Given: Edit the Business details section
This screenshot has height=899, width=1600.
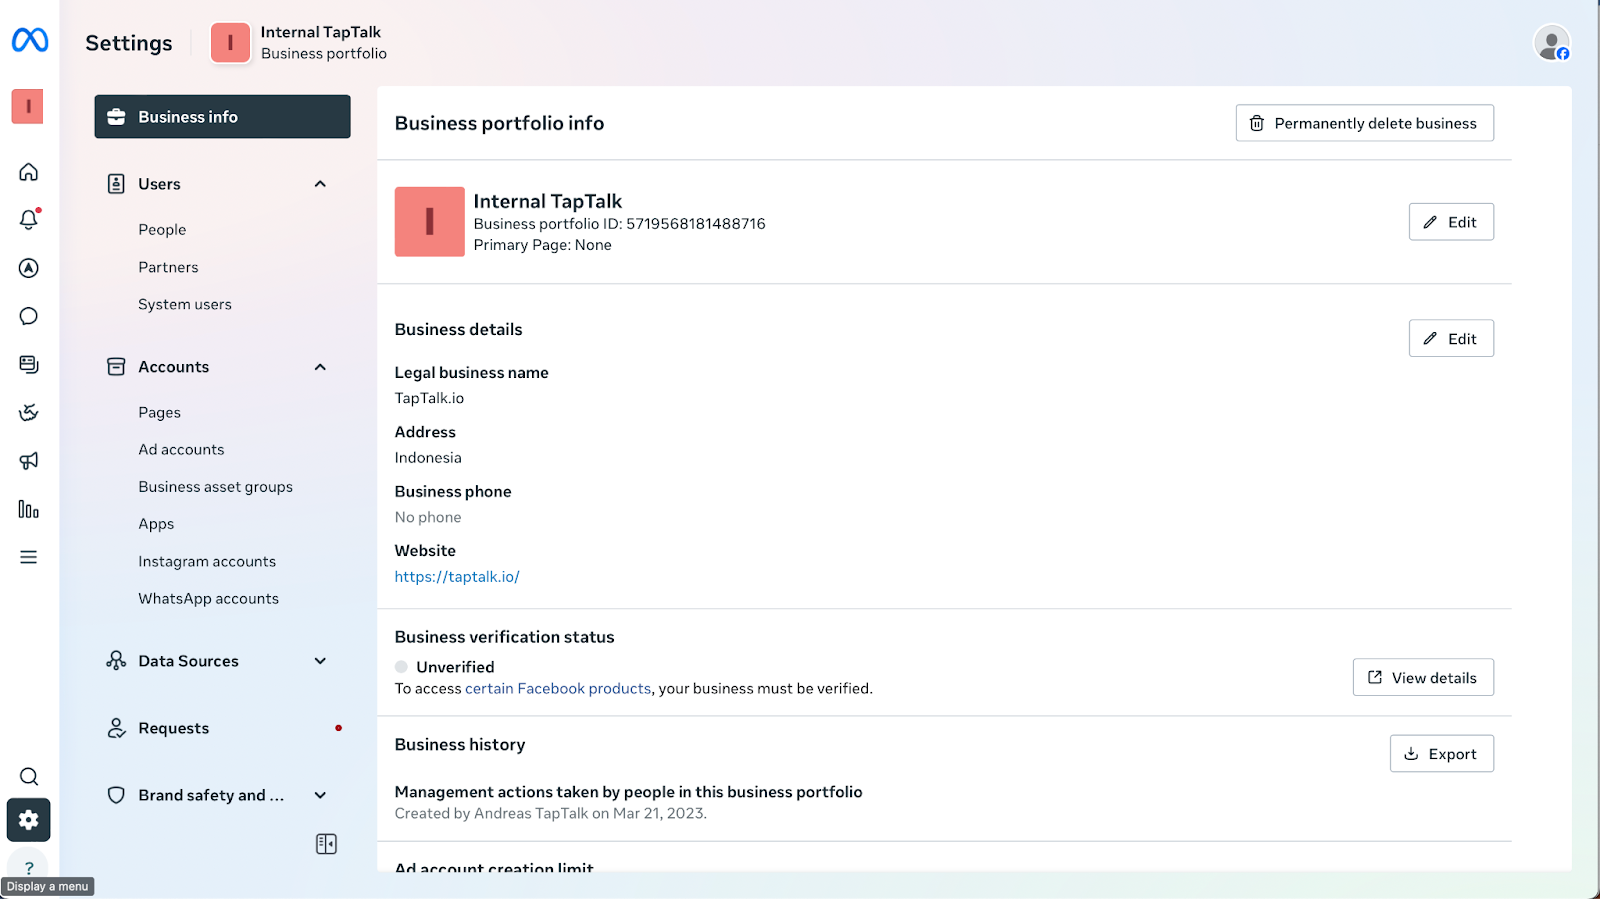Looking at the screenshot, I should pyautogui.click(x=1451, y=339).
